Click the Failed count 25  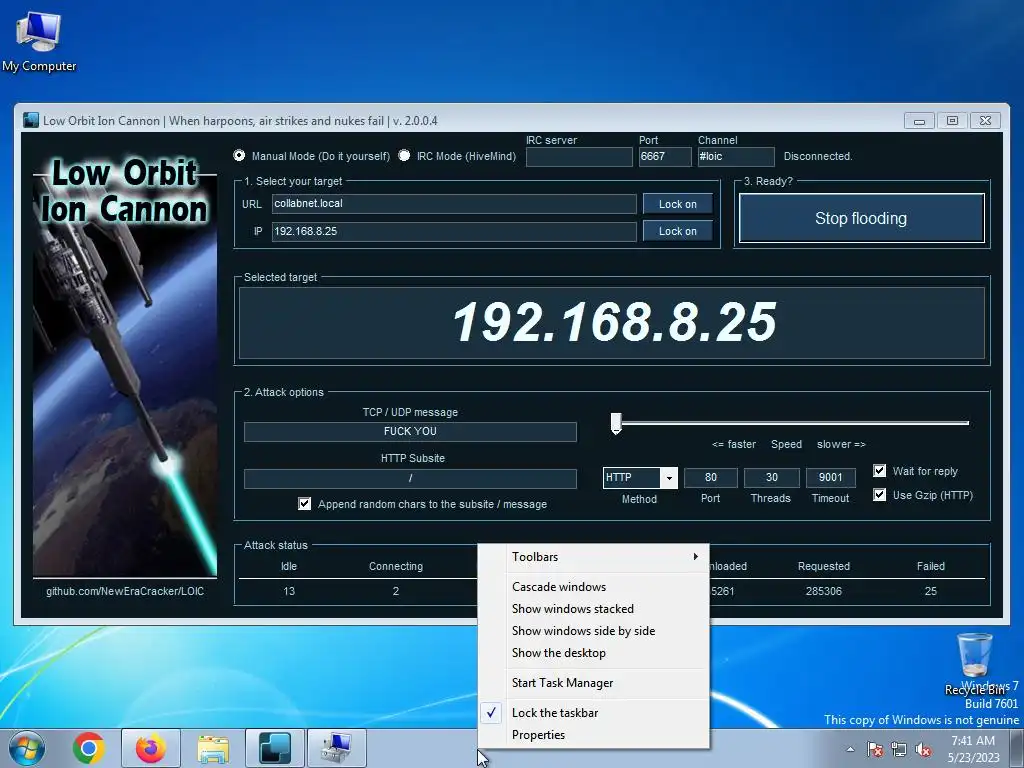(931, 591)
